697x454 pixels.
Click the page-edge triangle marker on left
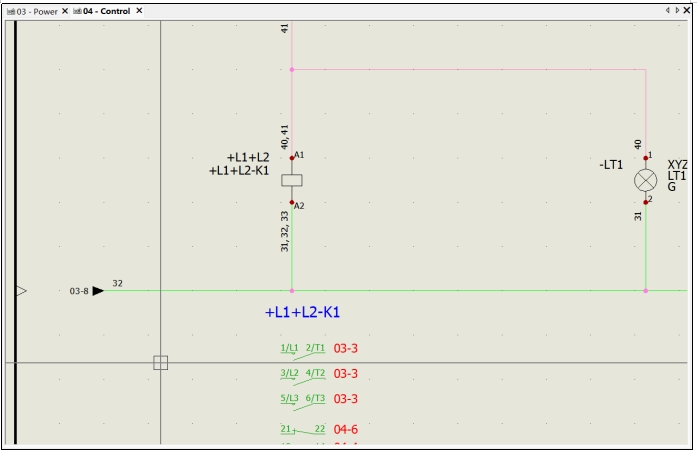[x=21, y=291]
